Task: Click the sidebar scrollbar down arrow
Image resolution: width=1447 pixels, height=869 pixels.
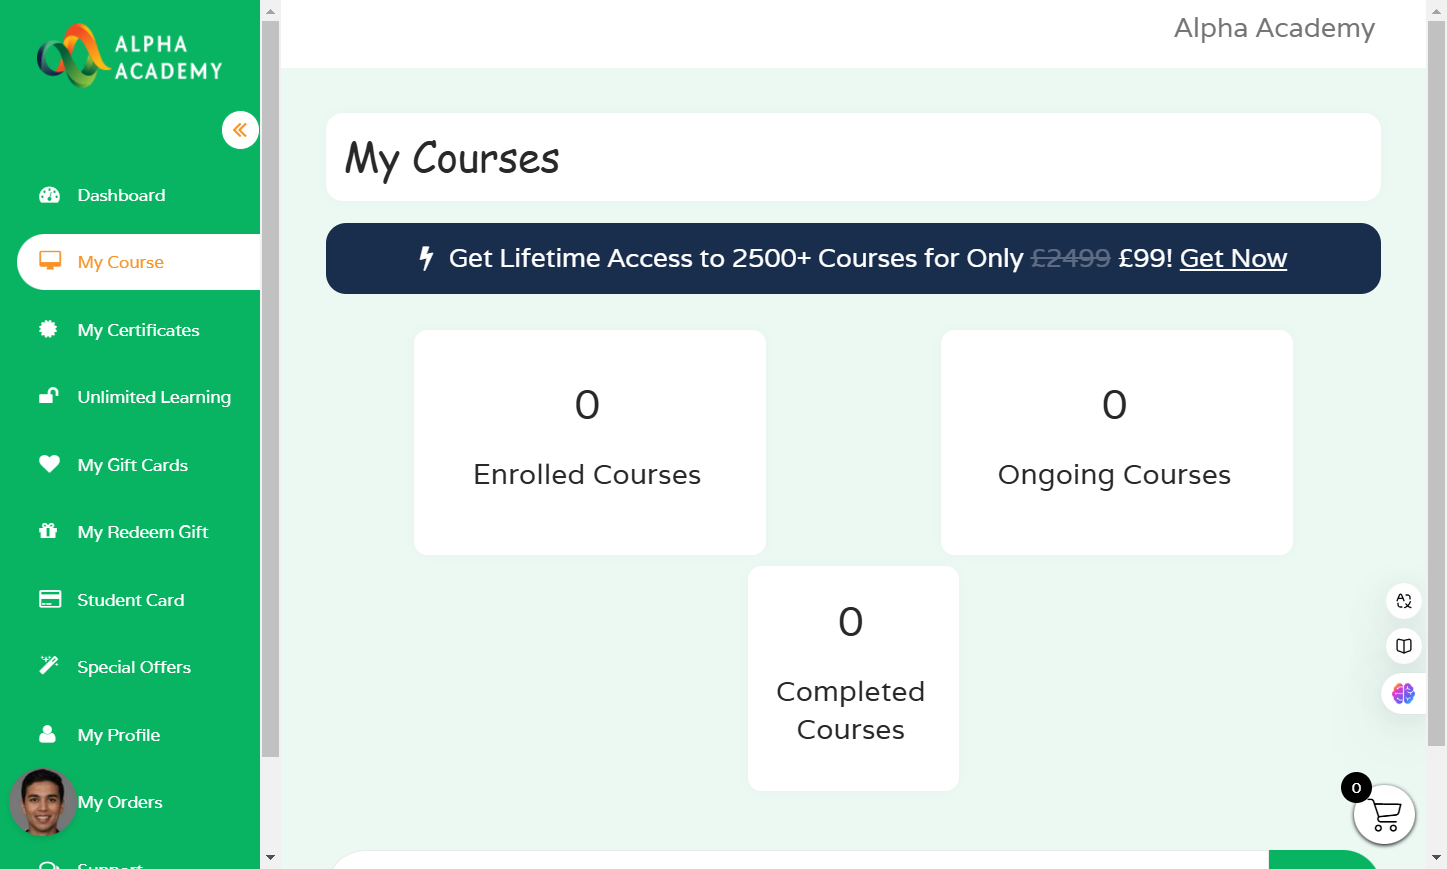Action: click(270, 858)
